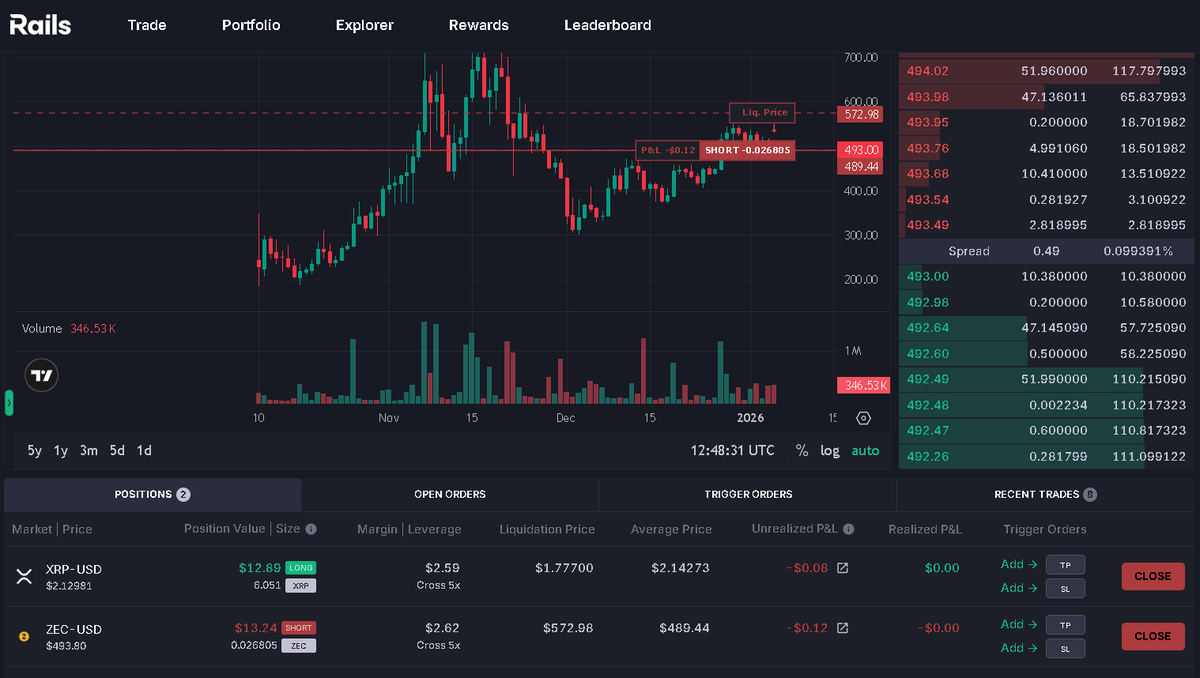Switch to the Positions tab
Image resolution: width=1200 pixels, height=678 pixels.
(152, 494)
